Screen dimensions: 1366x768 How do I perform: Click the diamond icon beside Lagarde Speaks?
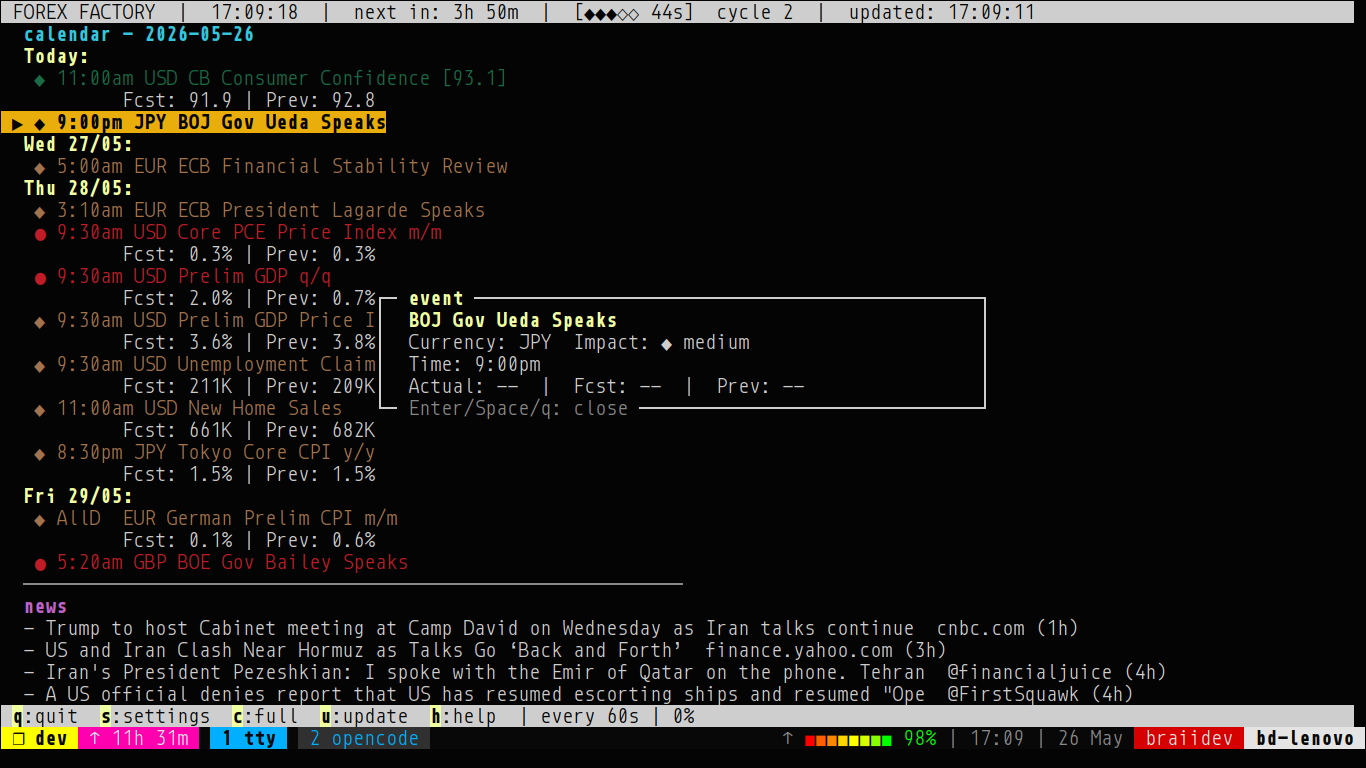coord(40,211)
